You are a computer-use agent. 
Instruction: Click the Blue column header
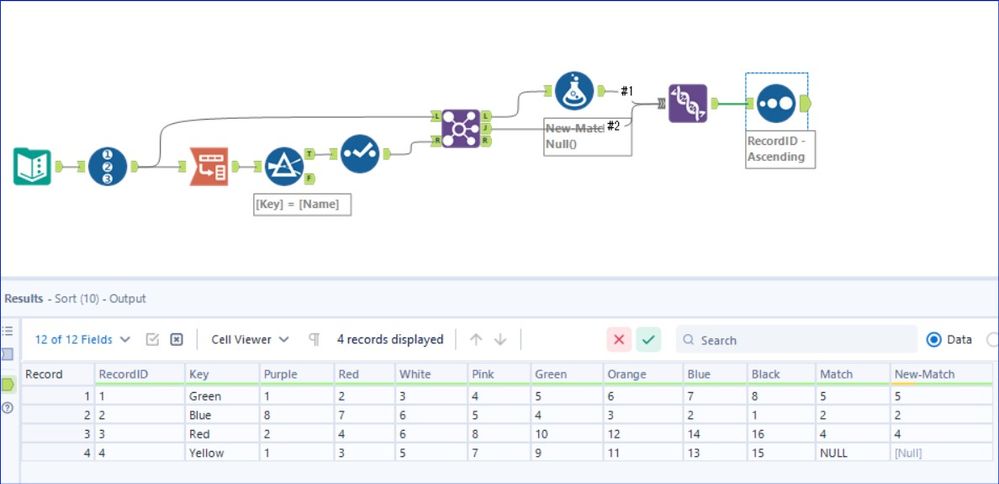(715, 374)
